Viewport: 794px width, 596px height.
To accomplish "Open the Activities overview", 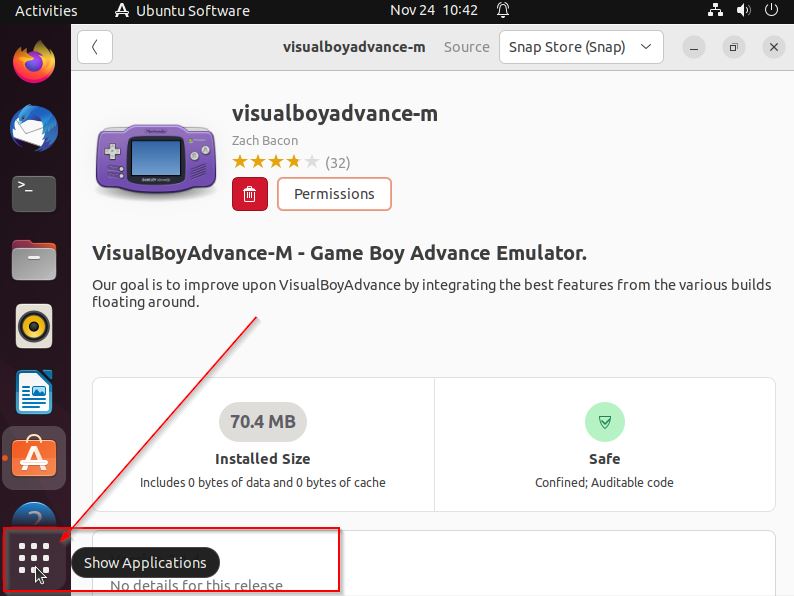I will tap(46, 11).
